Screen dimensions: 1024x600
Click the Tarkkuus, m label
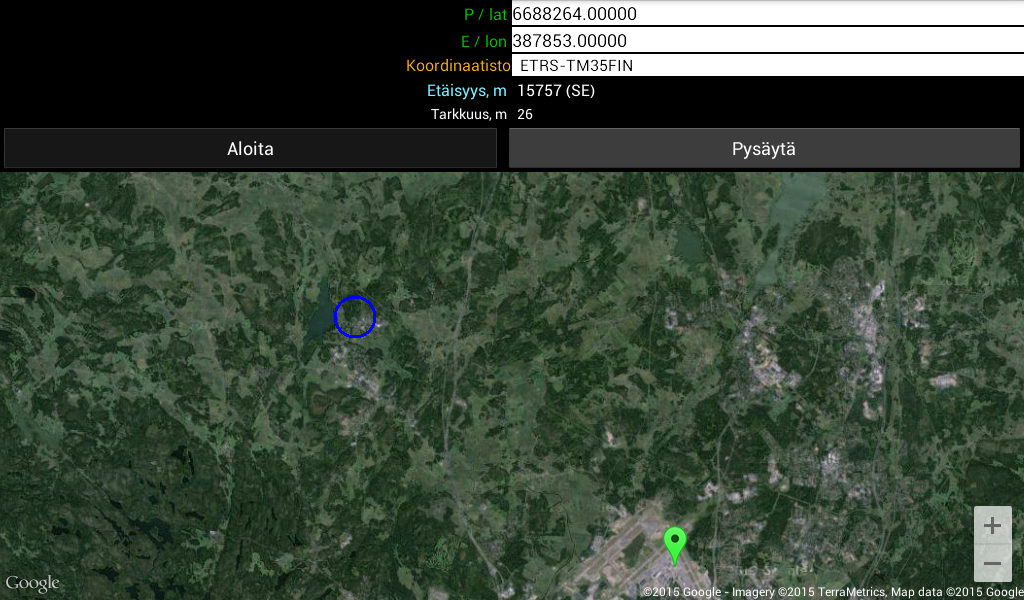469,114
